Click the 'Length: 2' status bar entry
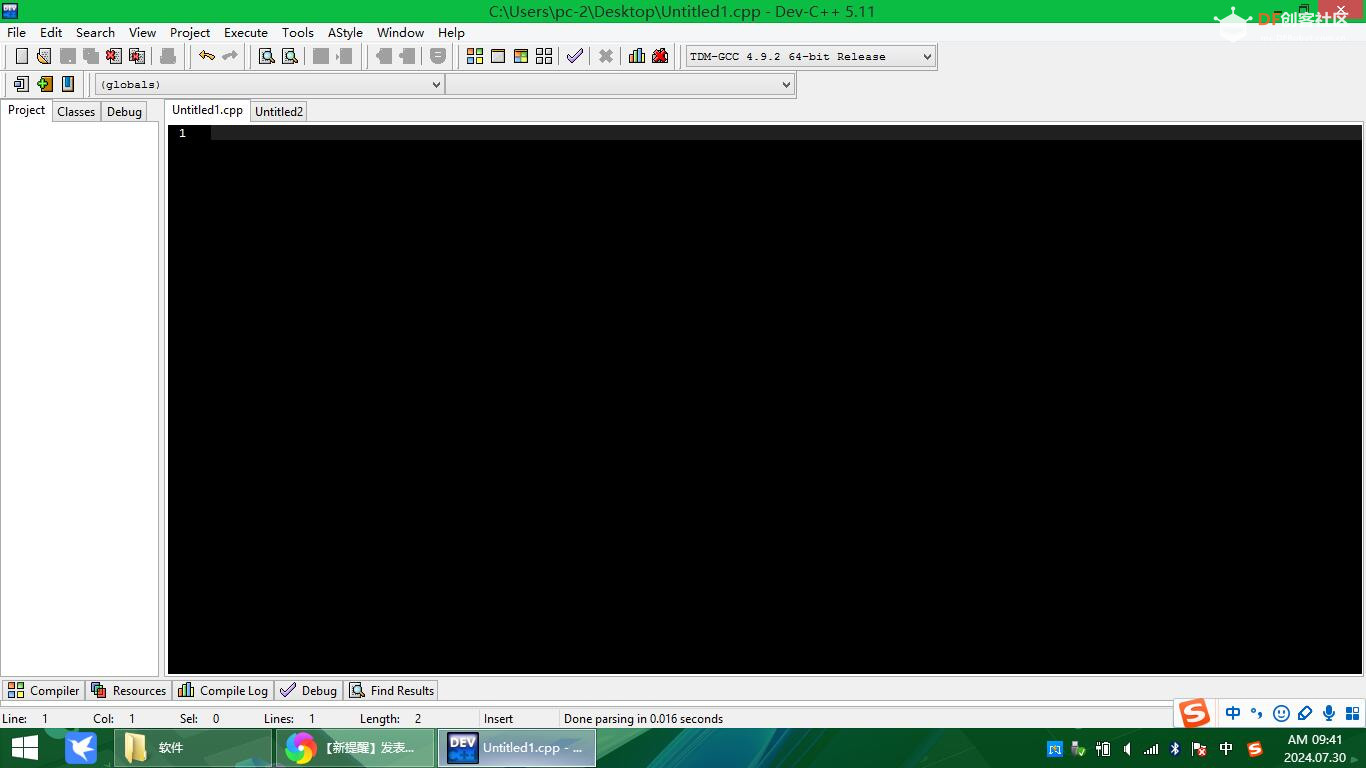Image resolution: width=1366 pixels, height=768 pixels. [390, 718]
